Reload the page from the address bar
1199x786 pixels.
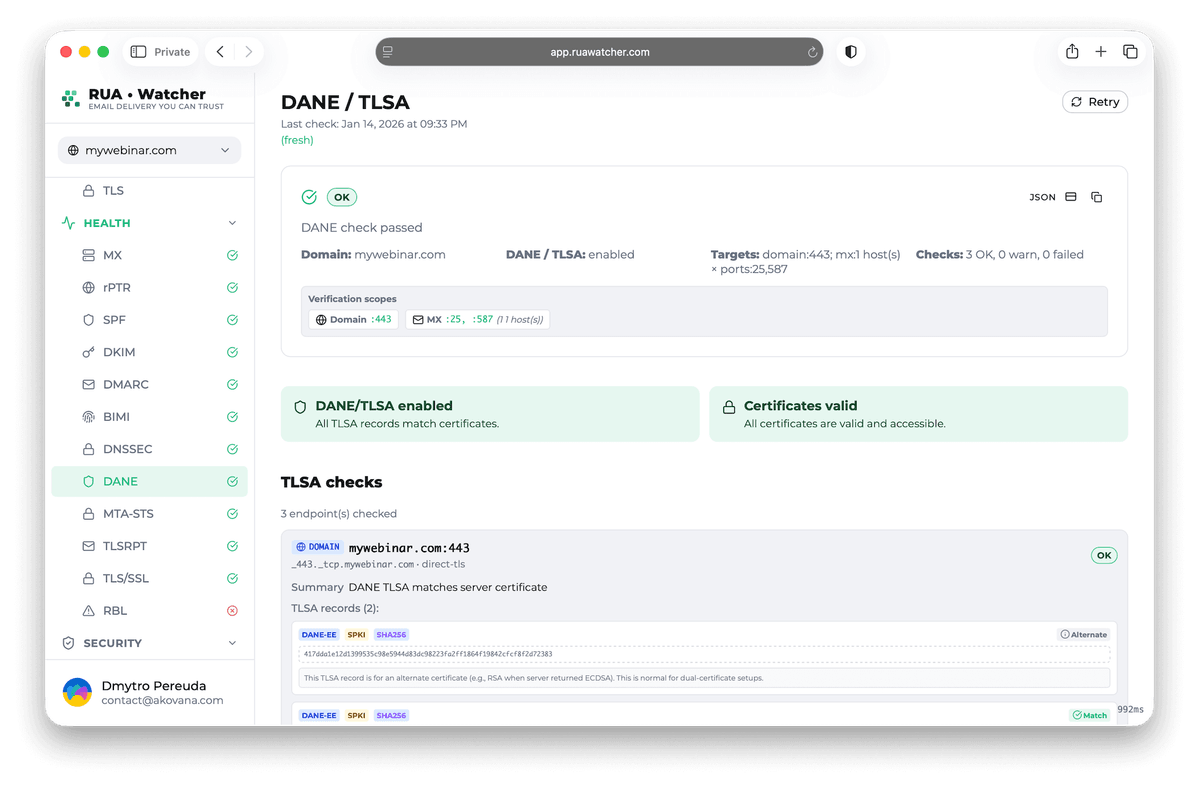812,52
